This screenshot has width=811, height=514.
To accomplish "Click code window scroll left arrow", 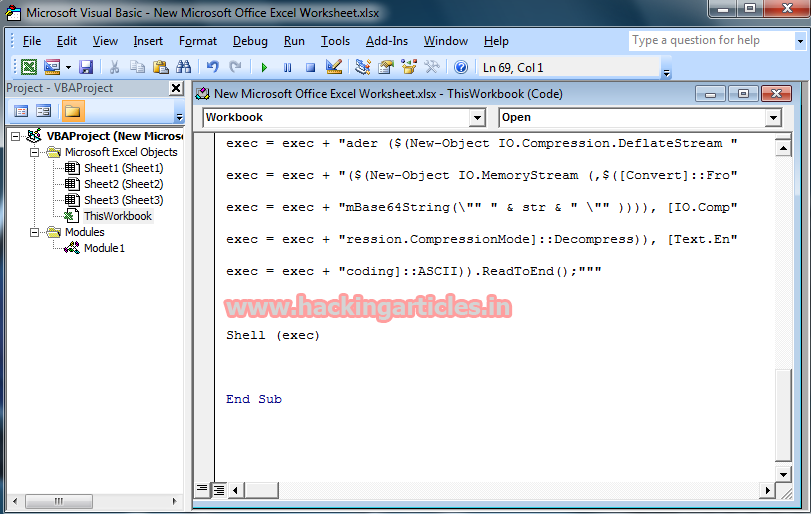I will click(x=236, y=490).
